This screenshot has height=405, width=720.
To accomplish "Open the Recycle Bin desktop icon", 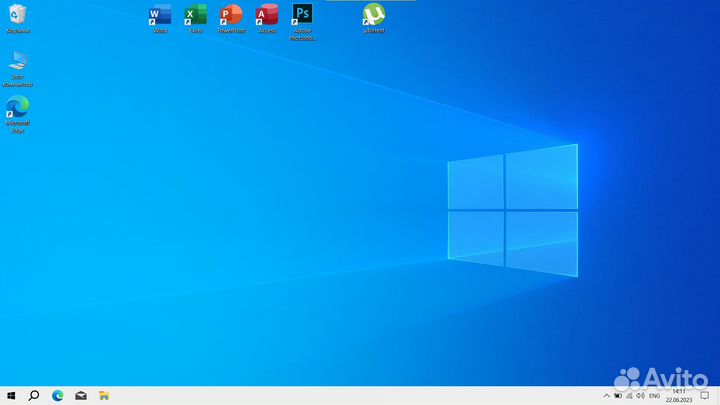I will pos(18,18).
